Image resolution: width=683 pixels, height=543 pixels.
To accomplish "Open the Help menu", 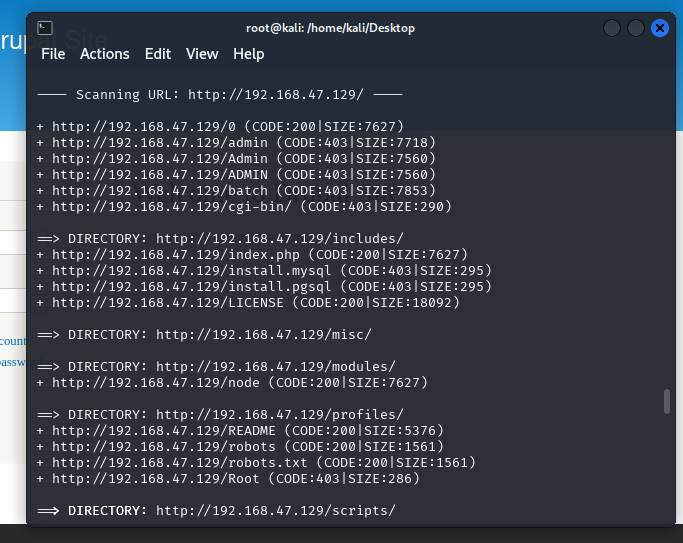I will click(x=249, y=54).
